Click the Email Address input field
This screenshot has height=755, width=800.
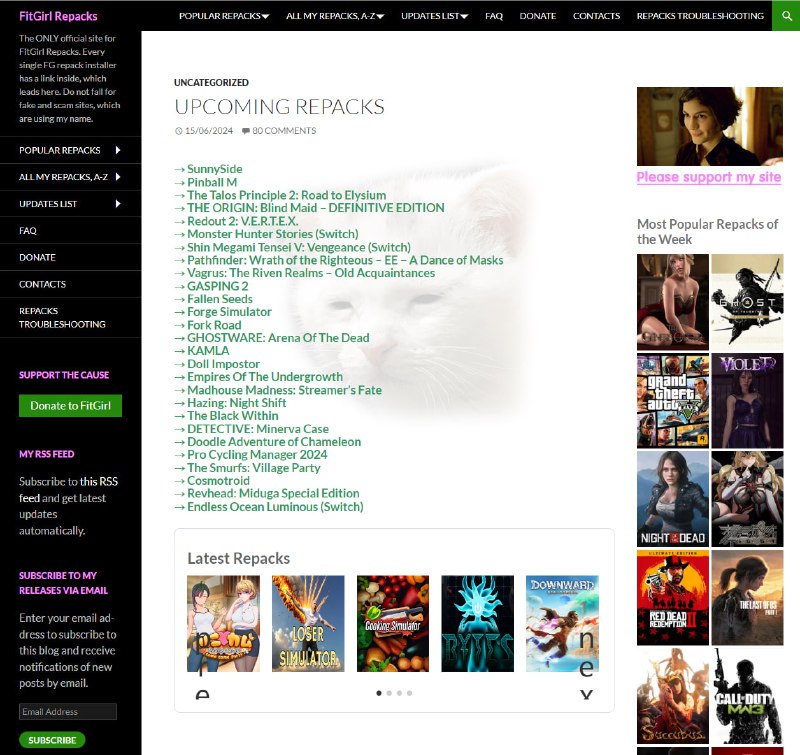68,712
